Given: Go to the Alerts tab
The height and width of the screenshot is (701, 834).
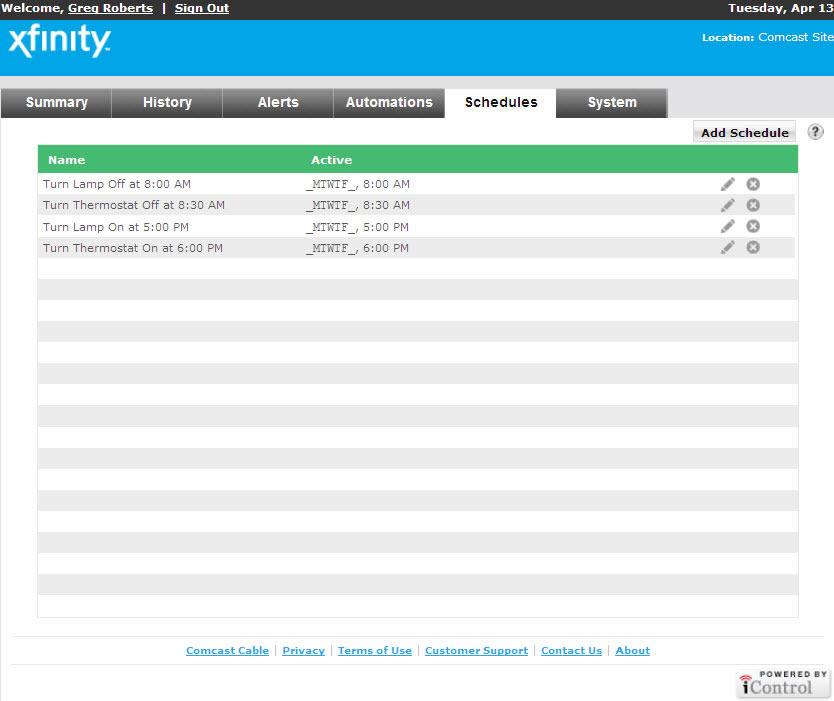Looking at the screenshot, I should [x=278, y=102].
